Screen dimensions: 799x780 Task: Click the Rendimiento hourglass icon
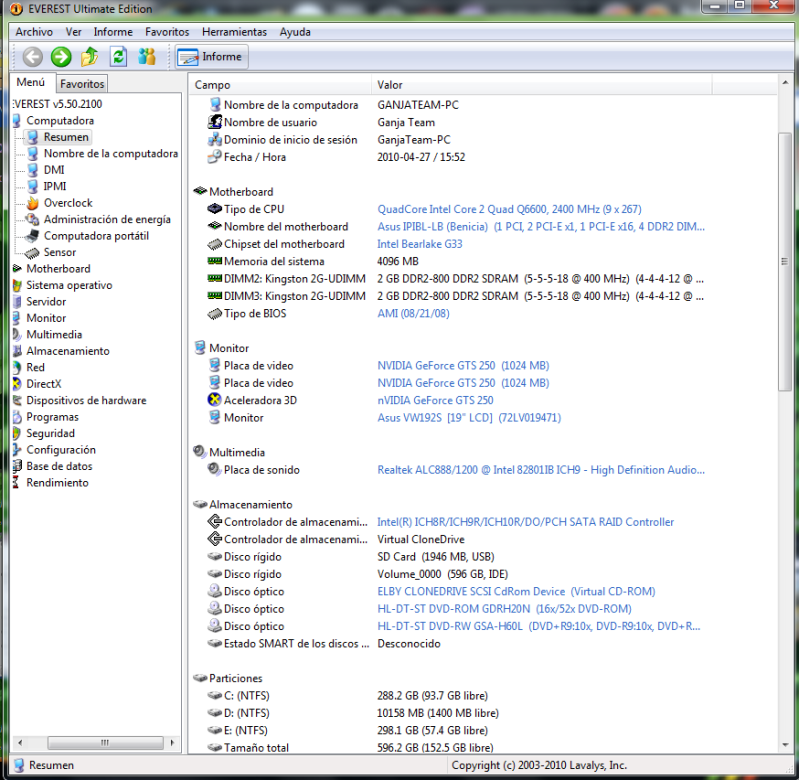pyautogui.click(x=16, y=482)
